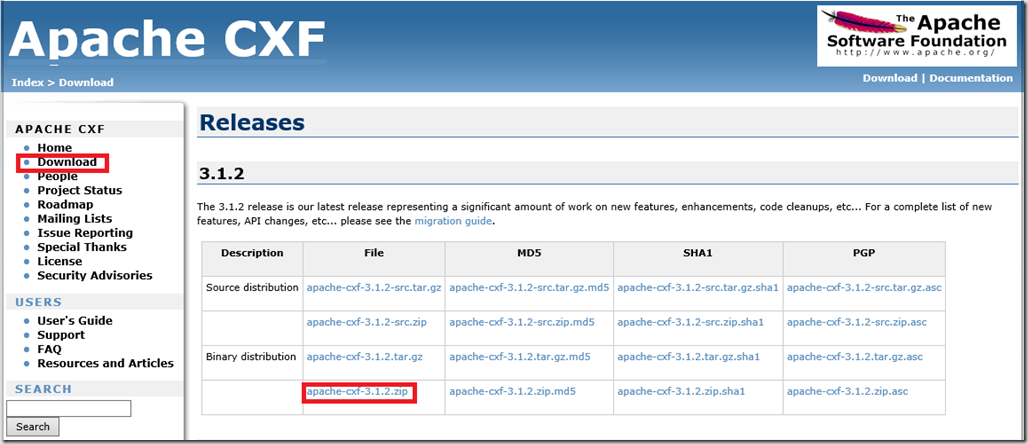Select Download in the sidebar menu
The height and width of the screenshot is (444, 1028).
pos(67,162)
